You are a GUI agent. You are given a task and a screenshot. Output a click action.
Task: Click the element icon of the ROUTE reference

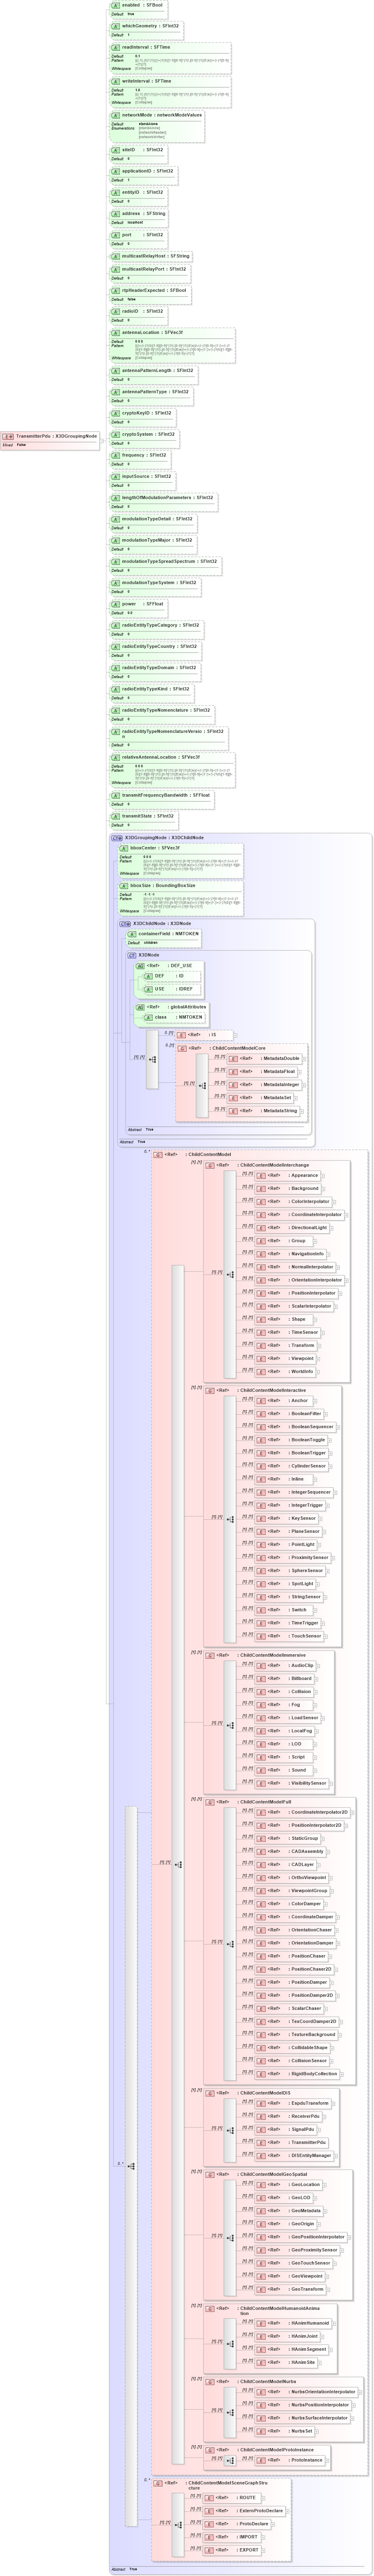coord(209,2498)
